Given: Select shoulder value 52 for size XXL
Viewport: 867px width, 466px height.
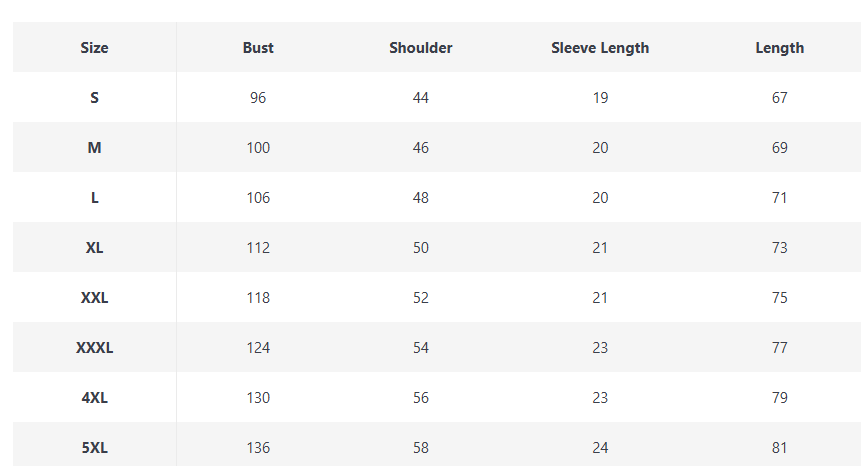Looking at the screenshot, I should [x=421, y=297].
